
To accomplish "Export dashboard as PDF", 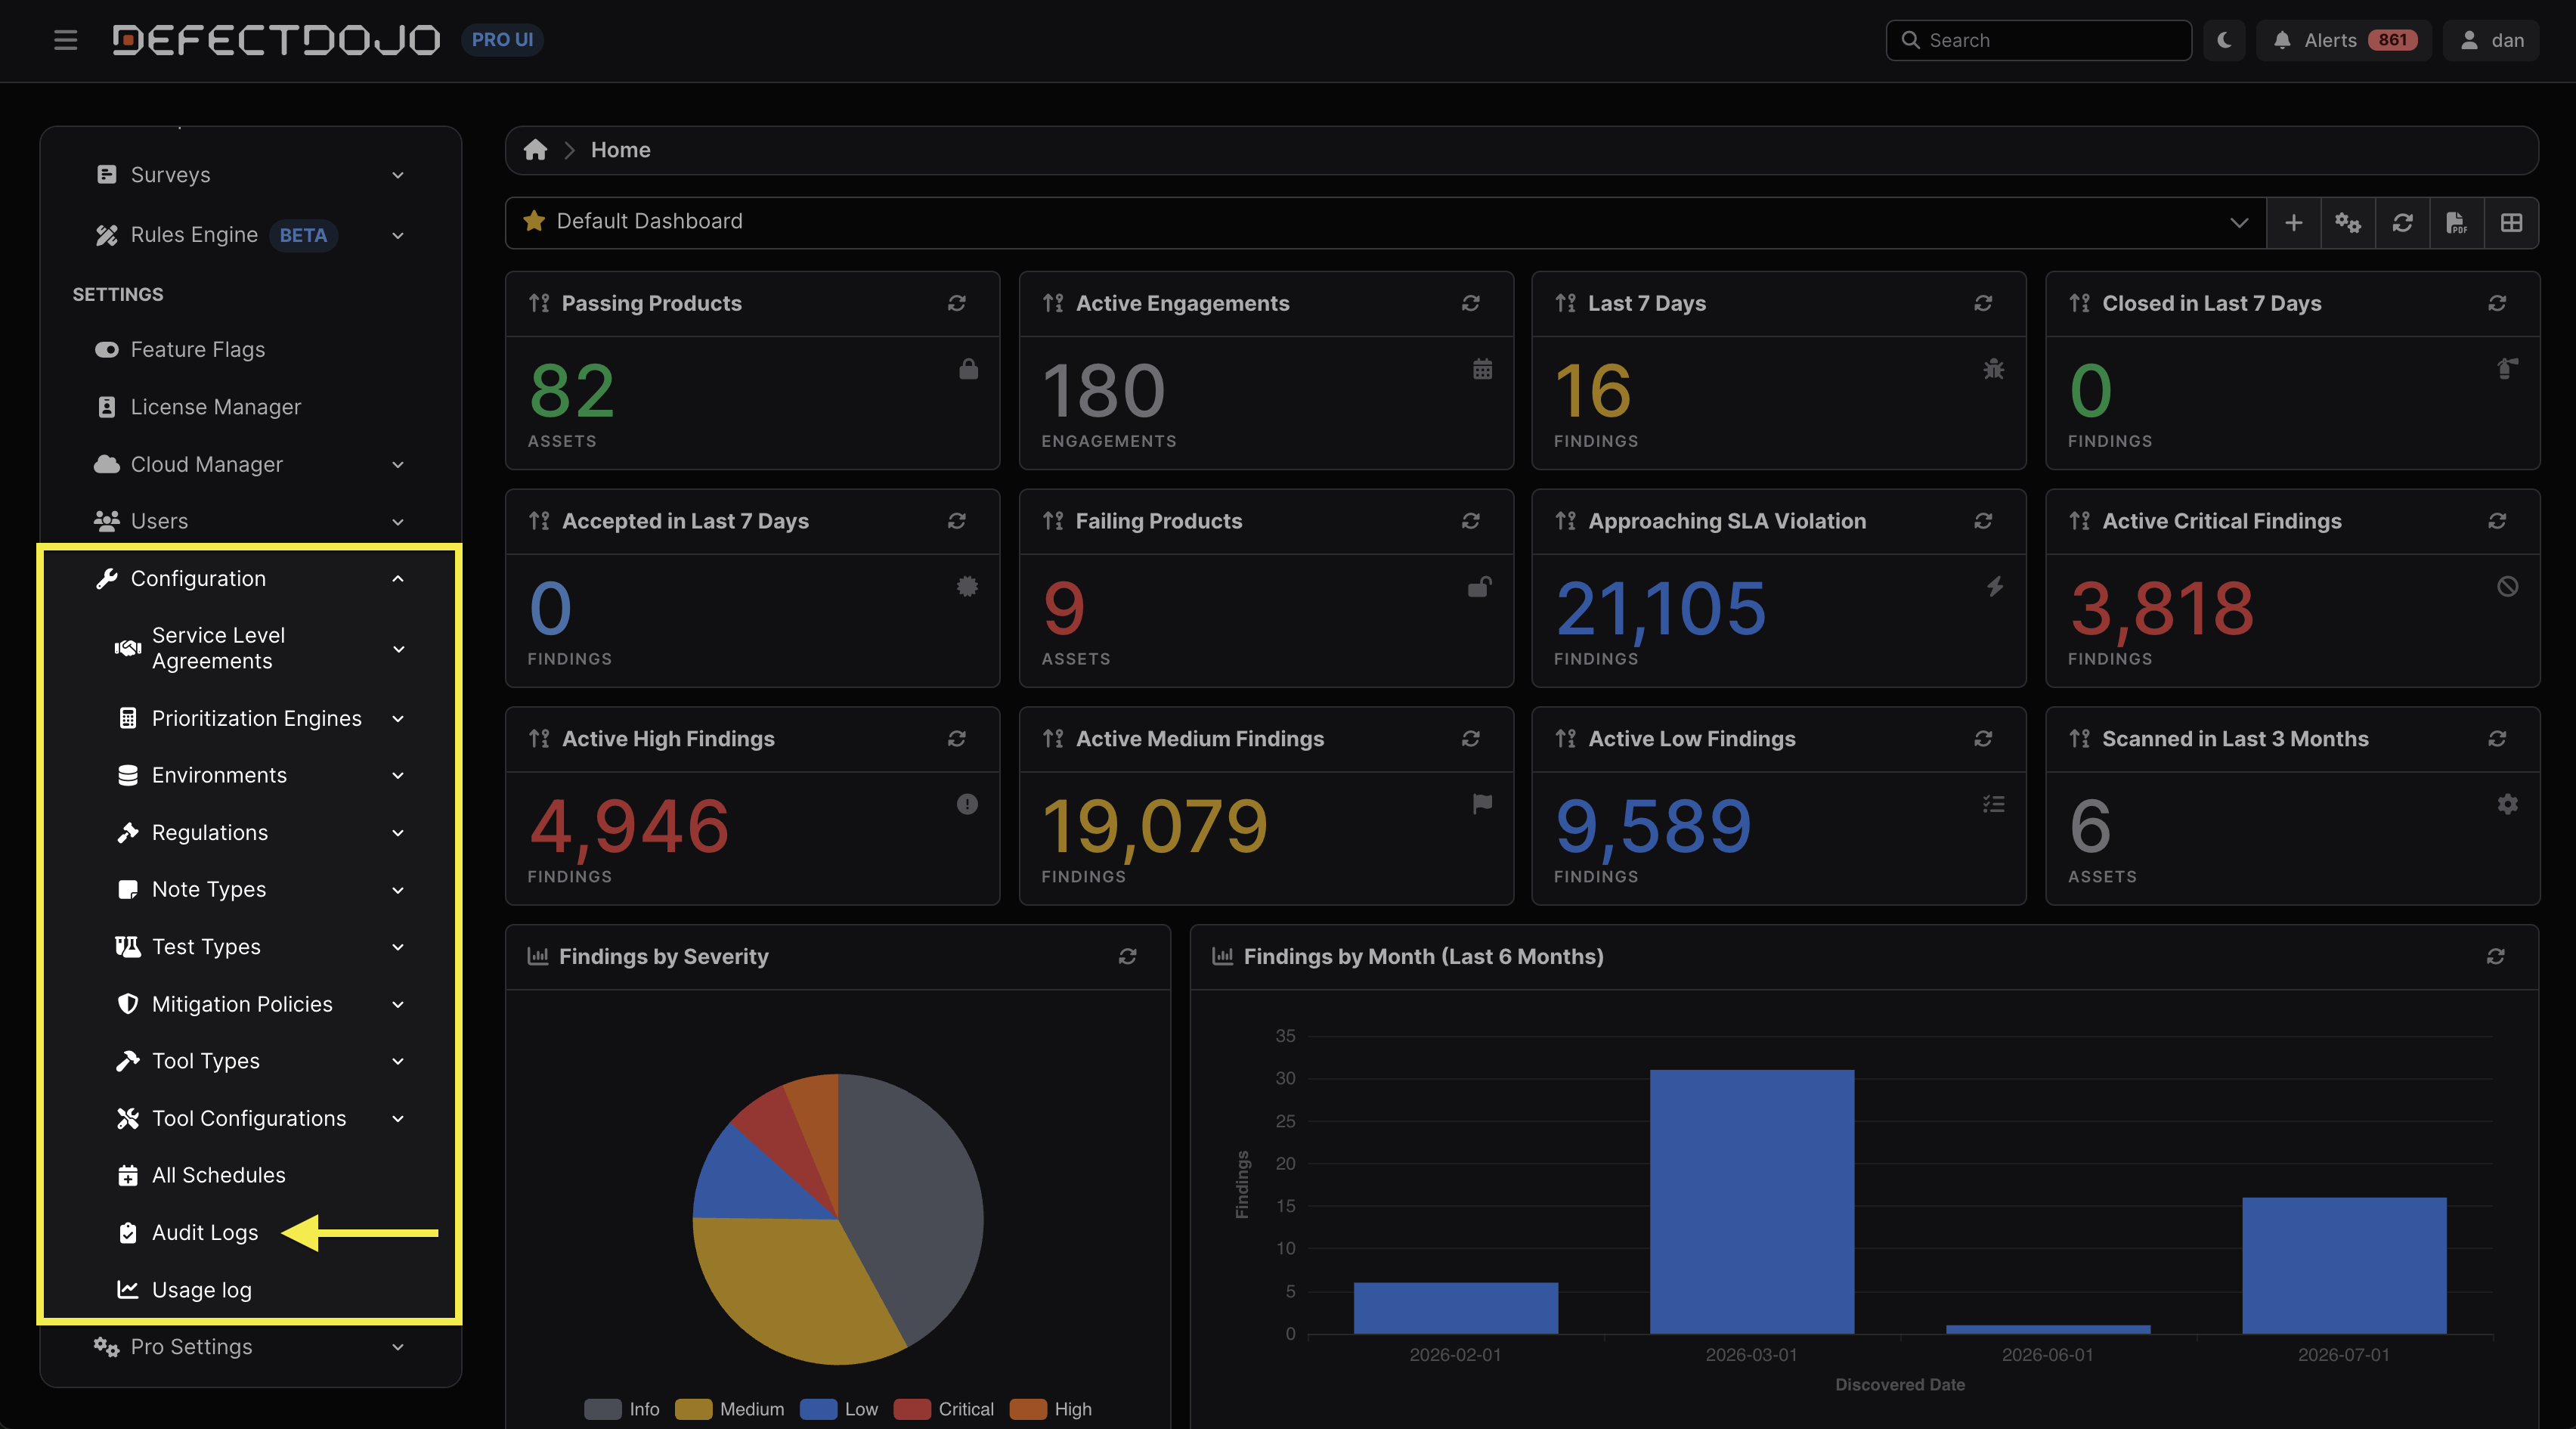I will [x=2457, y=222].
